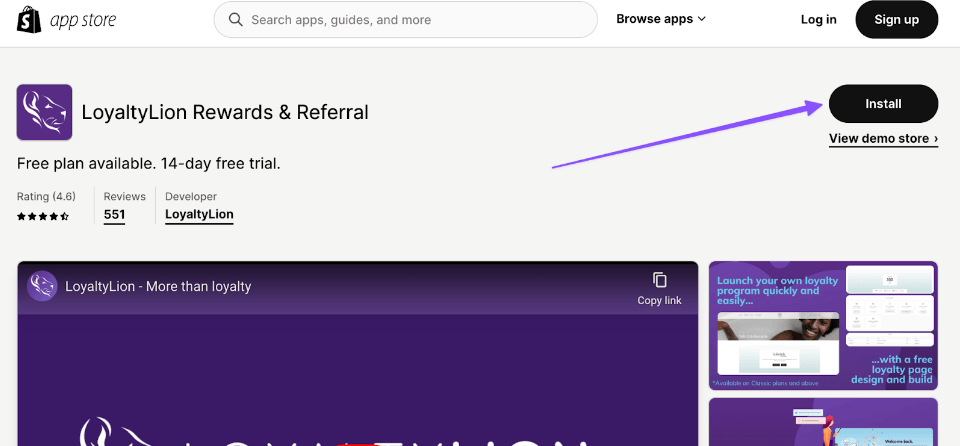Focus the search apps input field

(405, 20)
